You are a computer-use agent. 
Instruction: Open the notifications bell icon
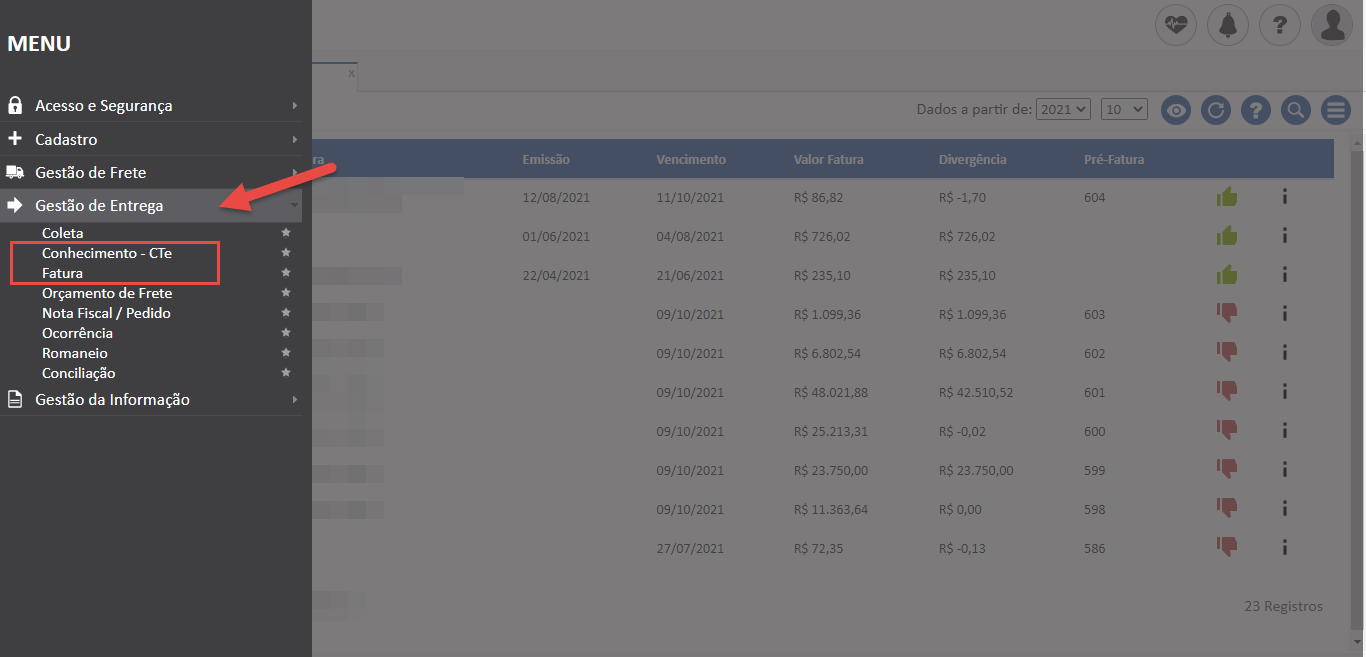pos(1228,25)
